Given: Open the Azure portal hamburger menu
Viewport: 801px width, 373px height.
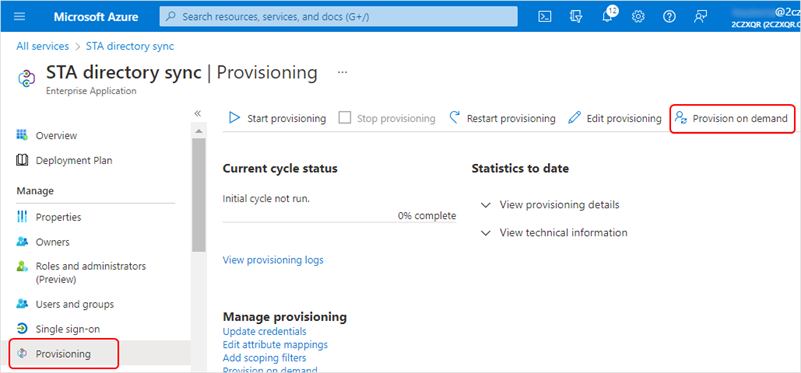Looking at the screenshot, I should (19, 16).
